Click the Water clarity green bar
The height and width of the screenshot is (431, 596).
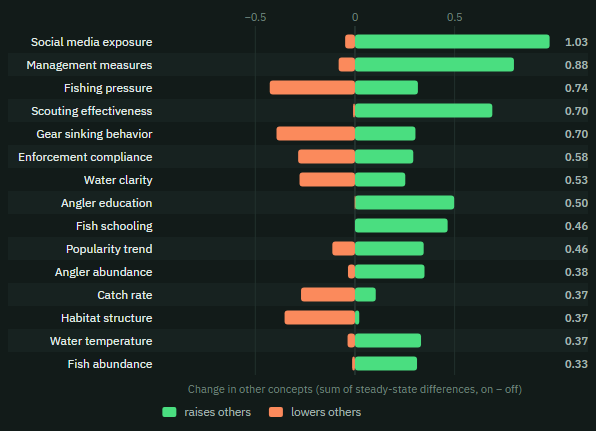(380, 180)
